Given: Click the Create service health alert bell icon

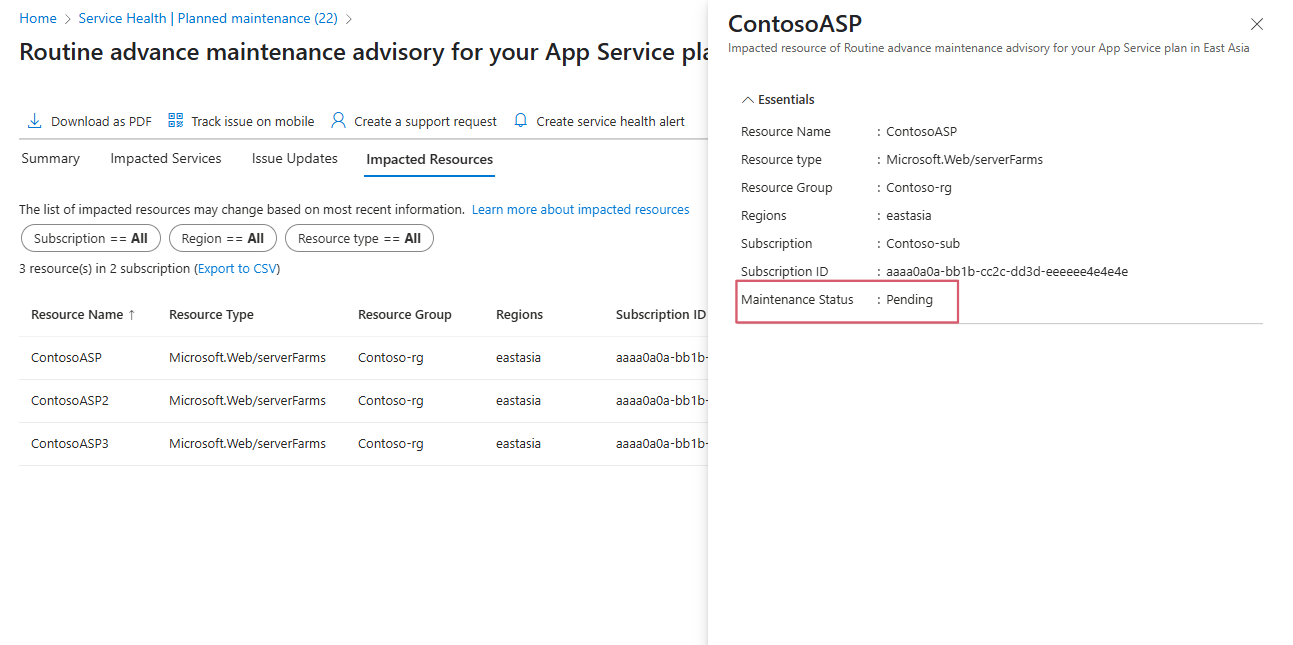Looking at the screenshot, I should pos(520,121).
